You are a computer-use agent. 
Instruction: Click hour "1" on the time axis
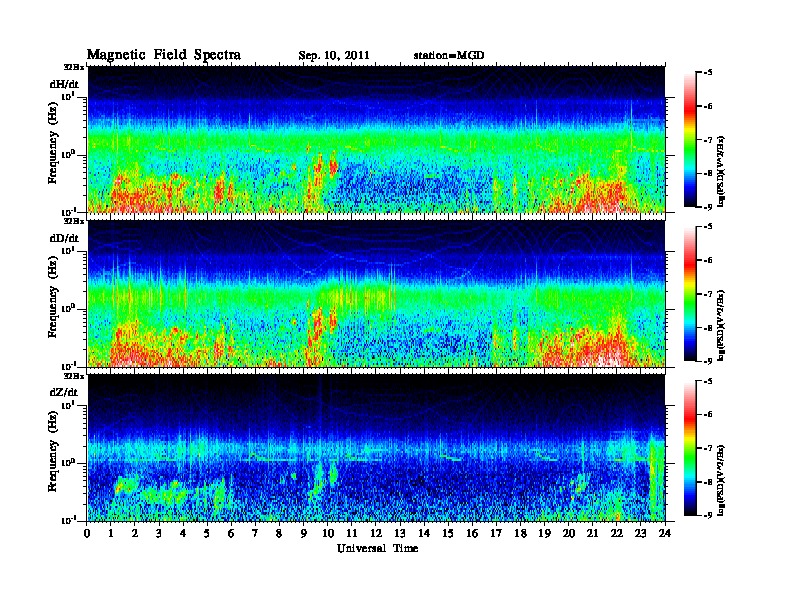(x=111, y=533)
